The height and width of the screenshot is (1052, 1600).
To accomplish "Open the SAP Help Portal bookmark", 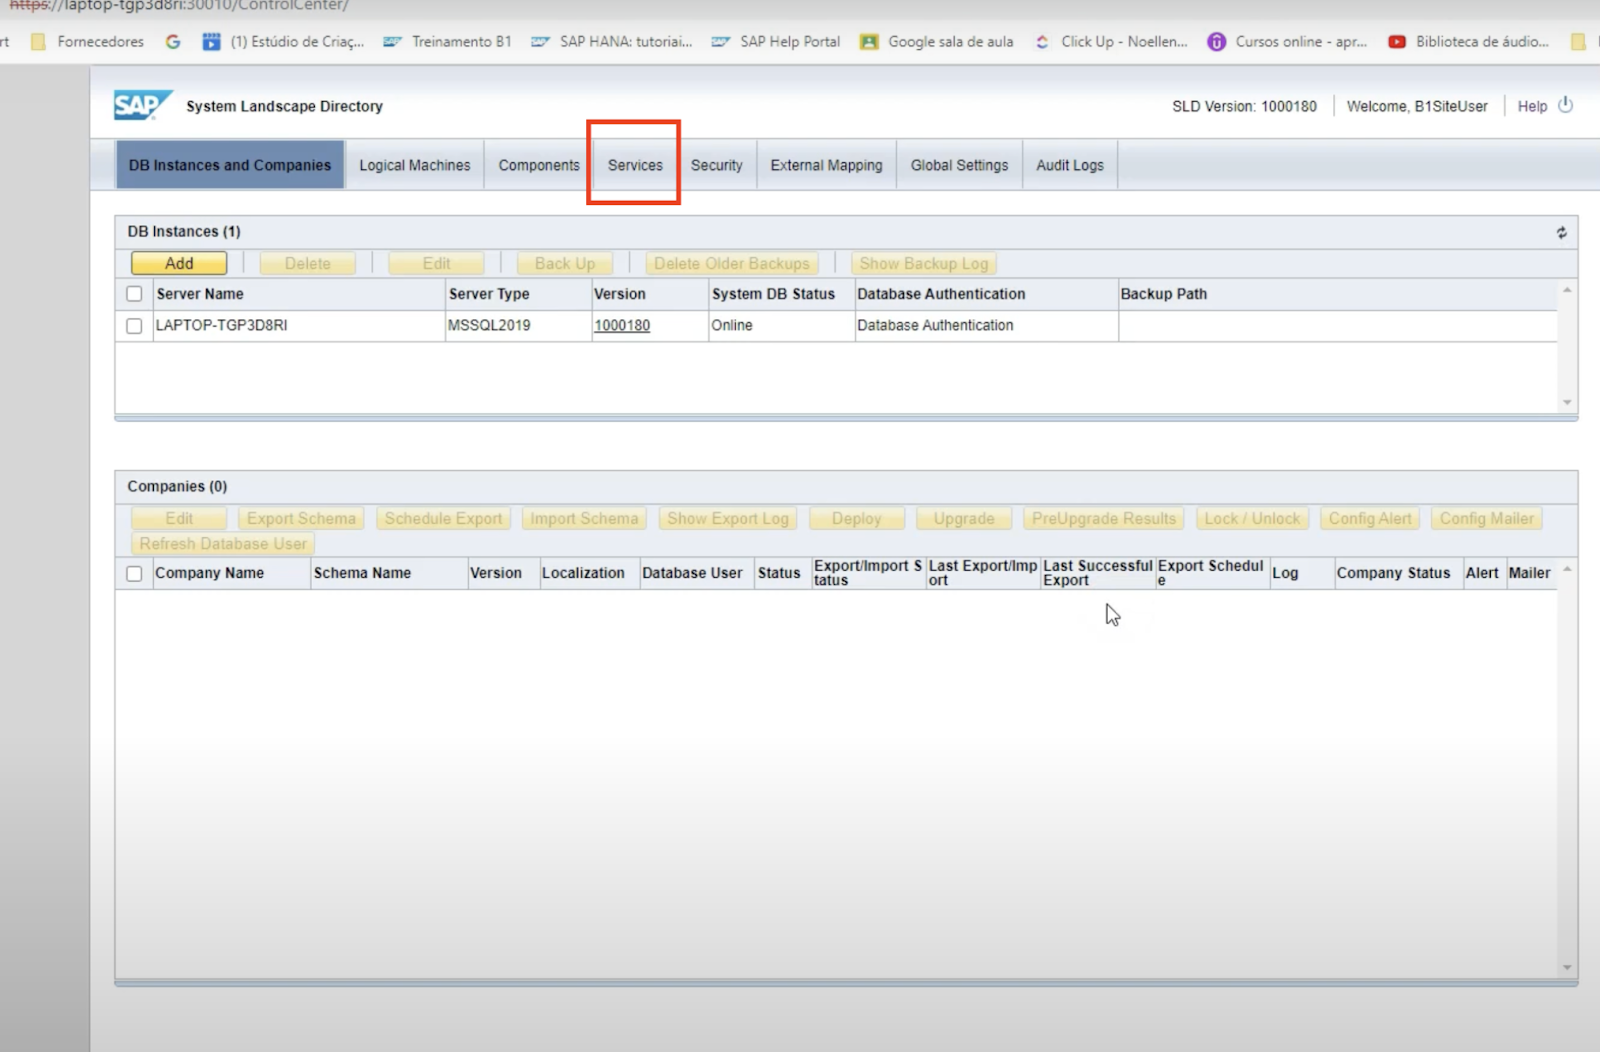I will 777,42.
